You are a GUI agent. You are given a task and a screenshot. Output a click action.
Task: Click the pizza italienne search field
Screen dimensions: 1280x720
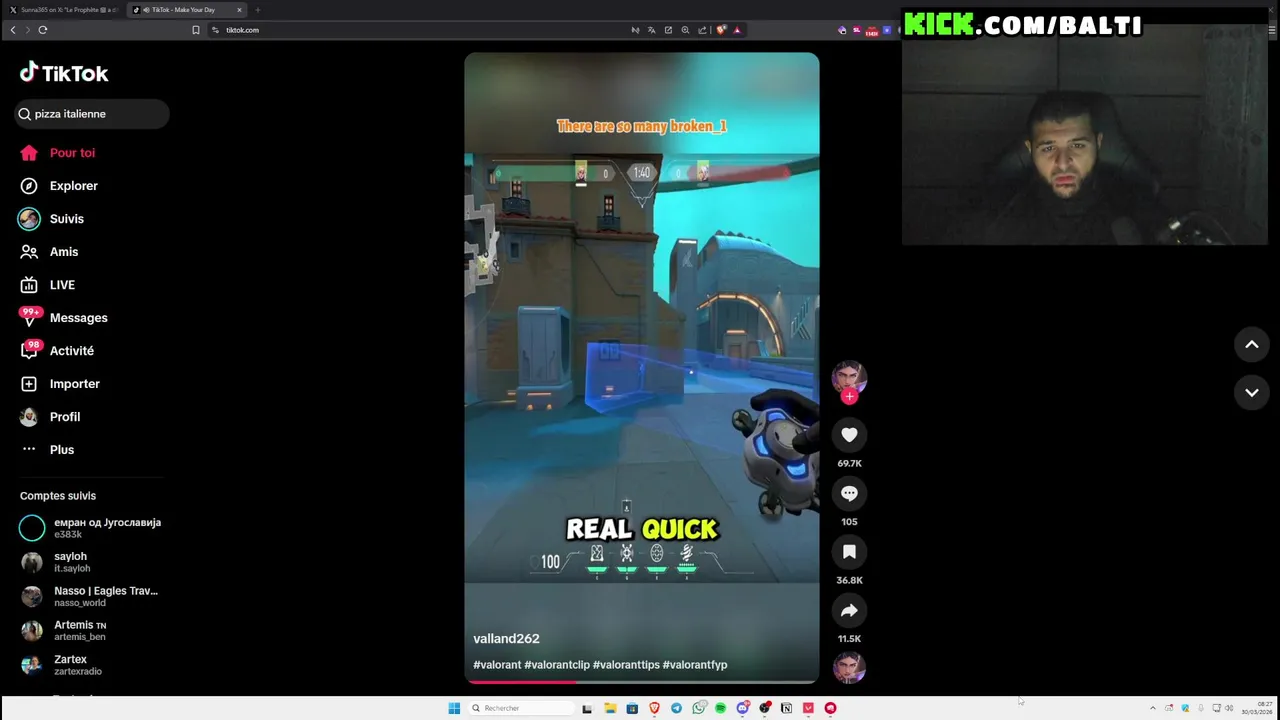(x=92, y=114)
